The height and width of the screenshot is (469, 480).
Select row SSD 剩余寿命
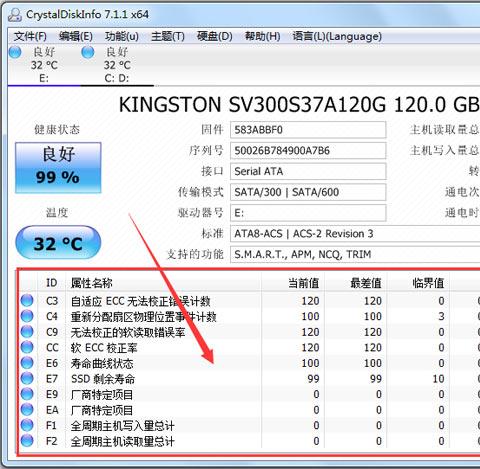pyautogui.click(x=249, y=379)
